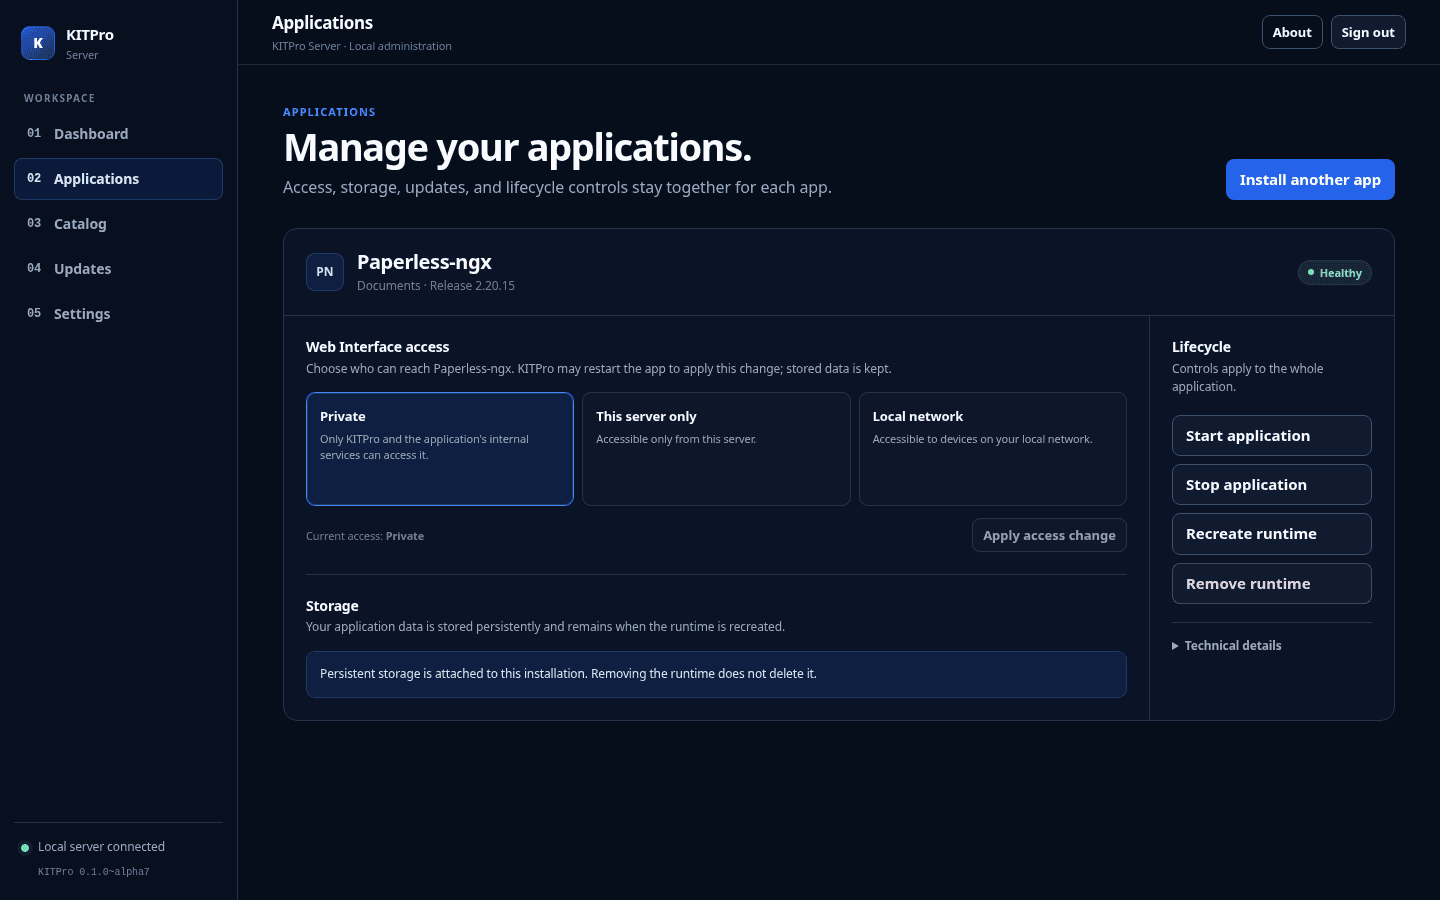Click the persistent storage notice box
Viewport: 1440px width, 900px height.
tap(716, 674)
